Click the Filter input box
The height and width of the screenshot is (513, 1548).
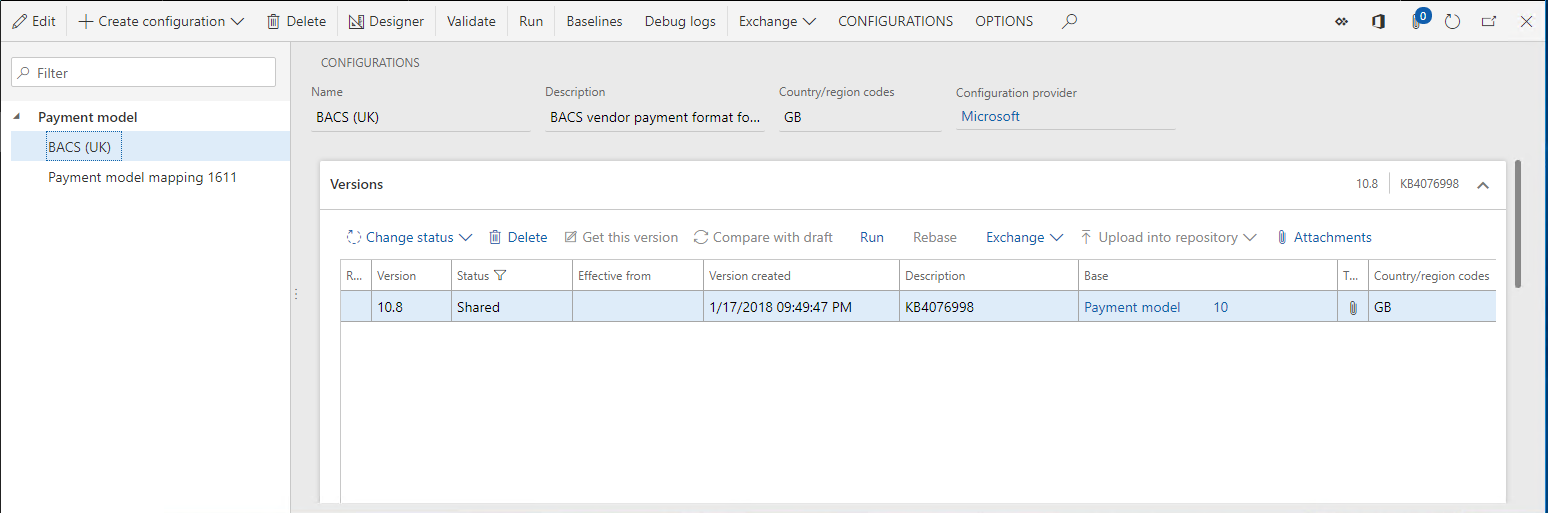click(x=143, y=72)
